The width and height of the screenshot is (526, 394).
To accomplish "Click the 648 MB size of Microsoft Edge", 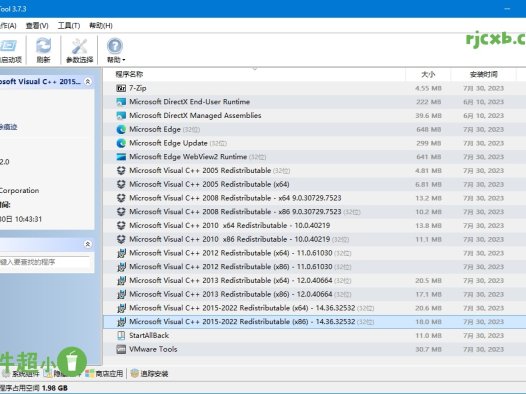I will pyautogui.click(x=429, y=129).
